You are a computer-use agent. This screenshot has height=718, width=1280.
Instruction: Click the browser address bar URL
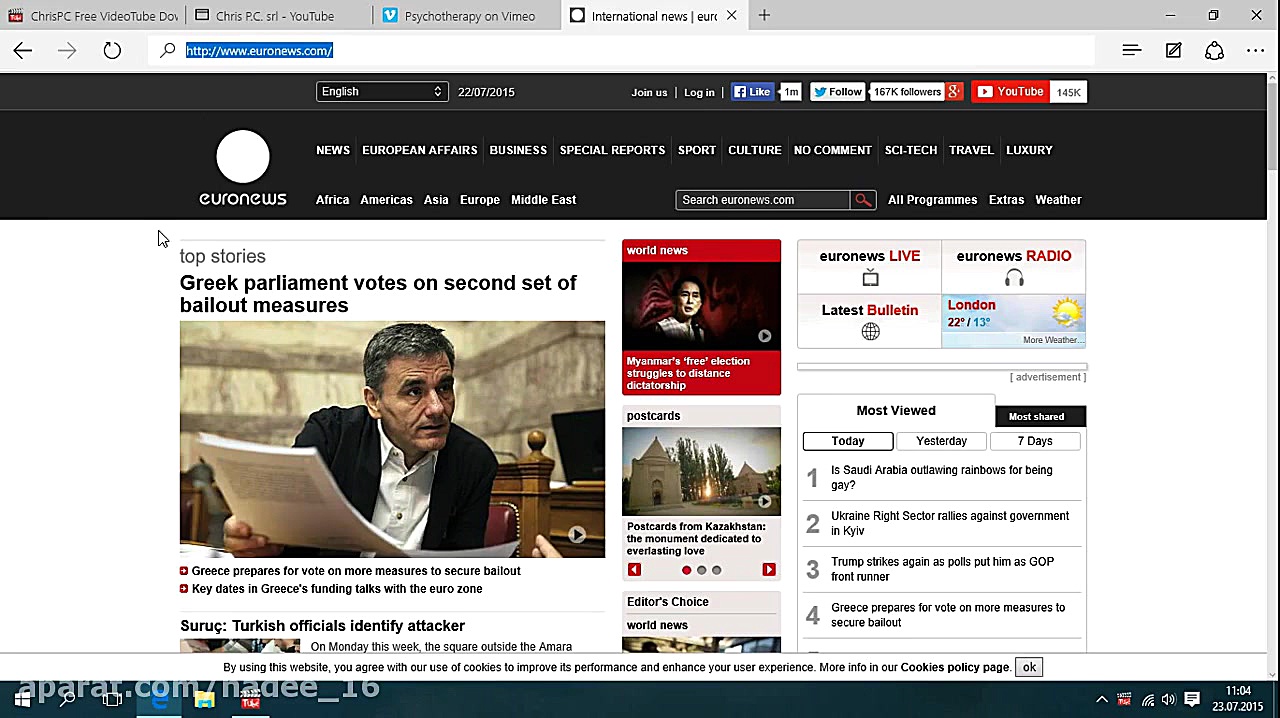(259, 51)
